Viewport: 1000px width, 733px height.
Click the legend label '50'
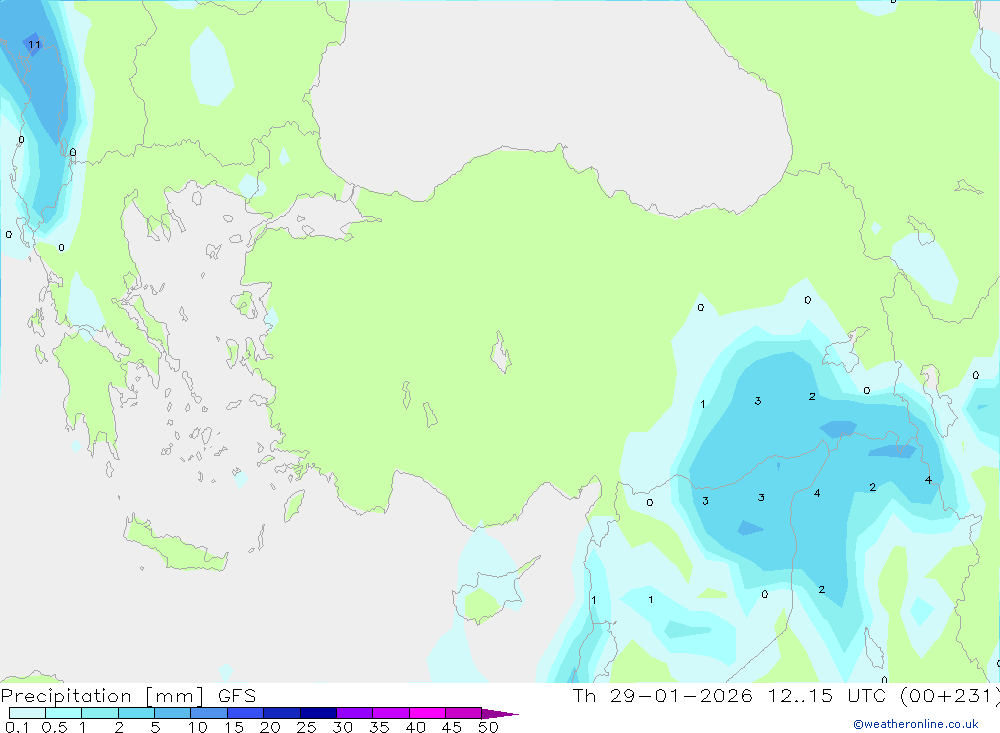point(488,727)
